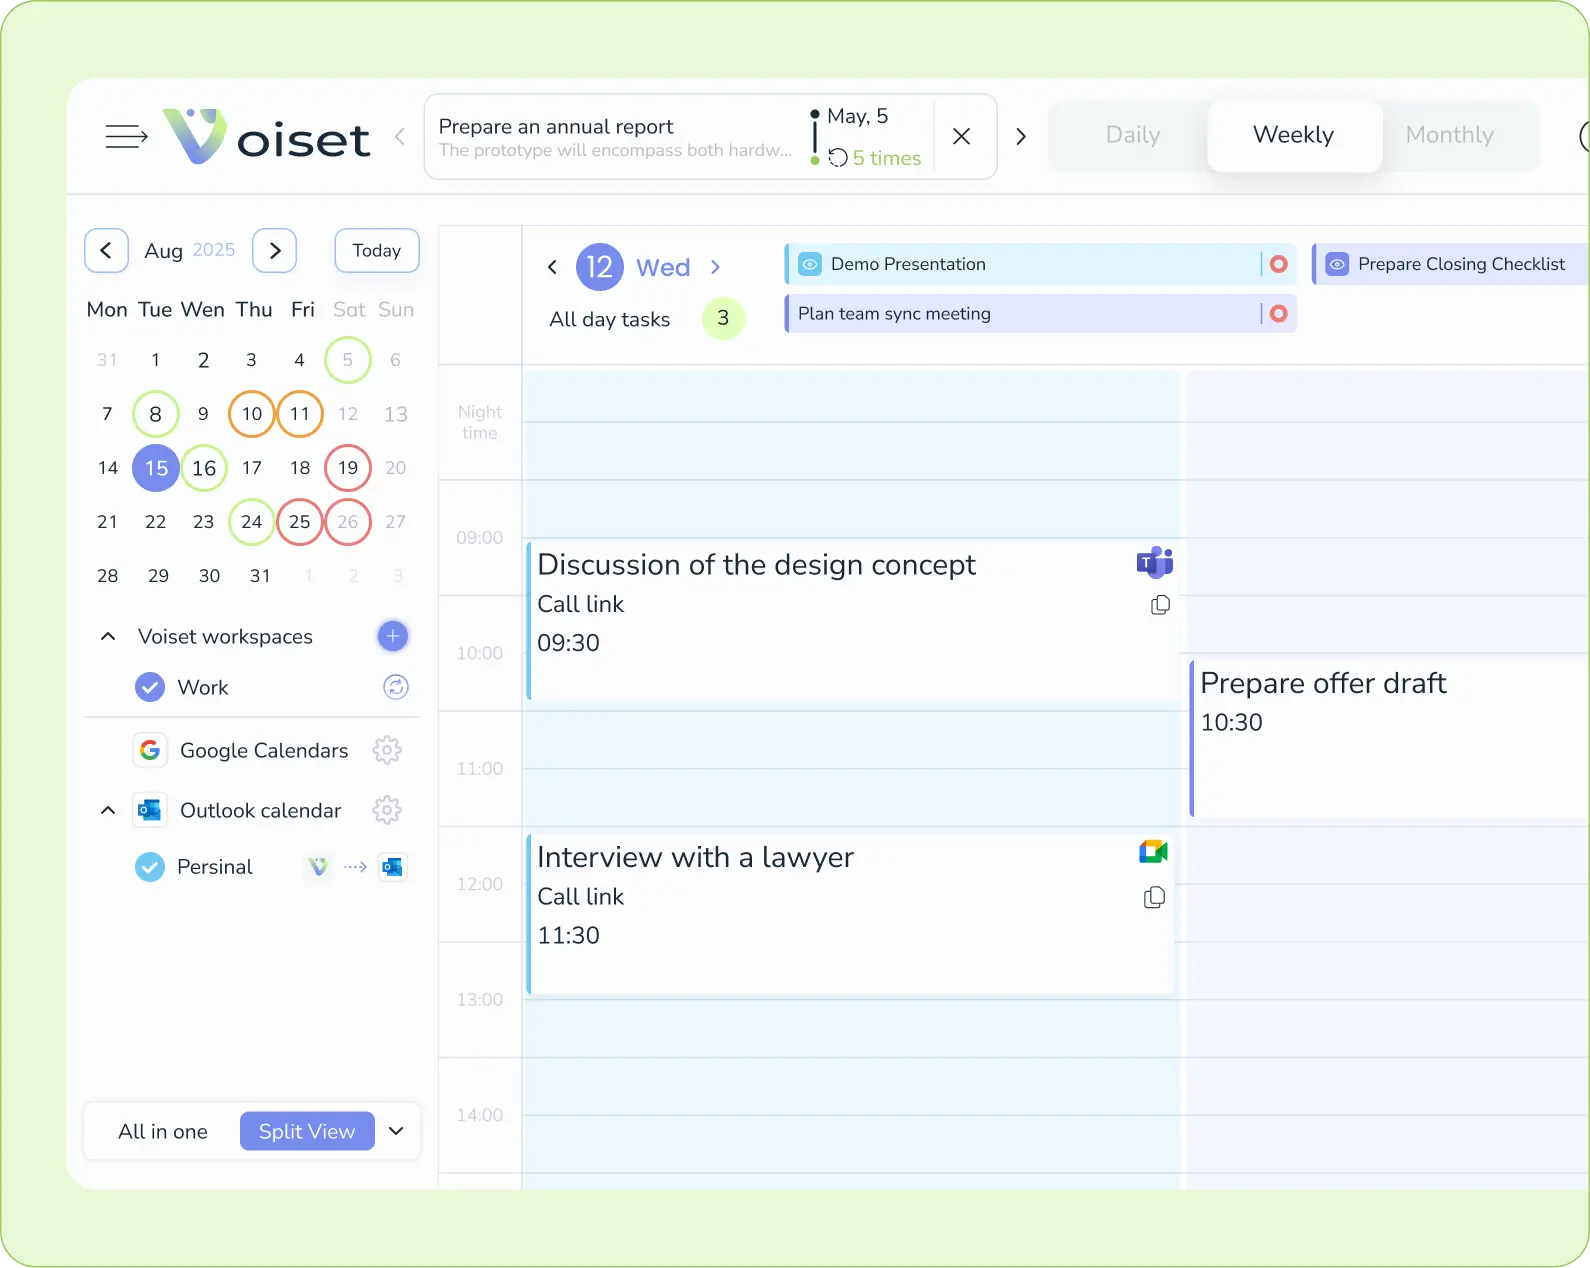Select August 26 in mini calendar

coord(348,522)
